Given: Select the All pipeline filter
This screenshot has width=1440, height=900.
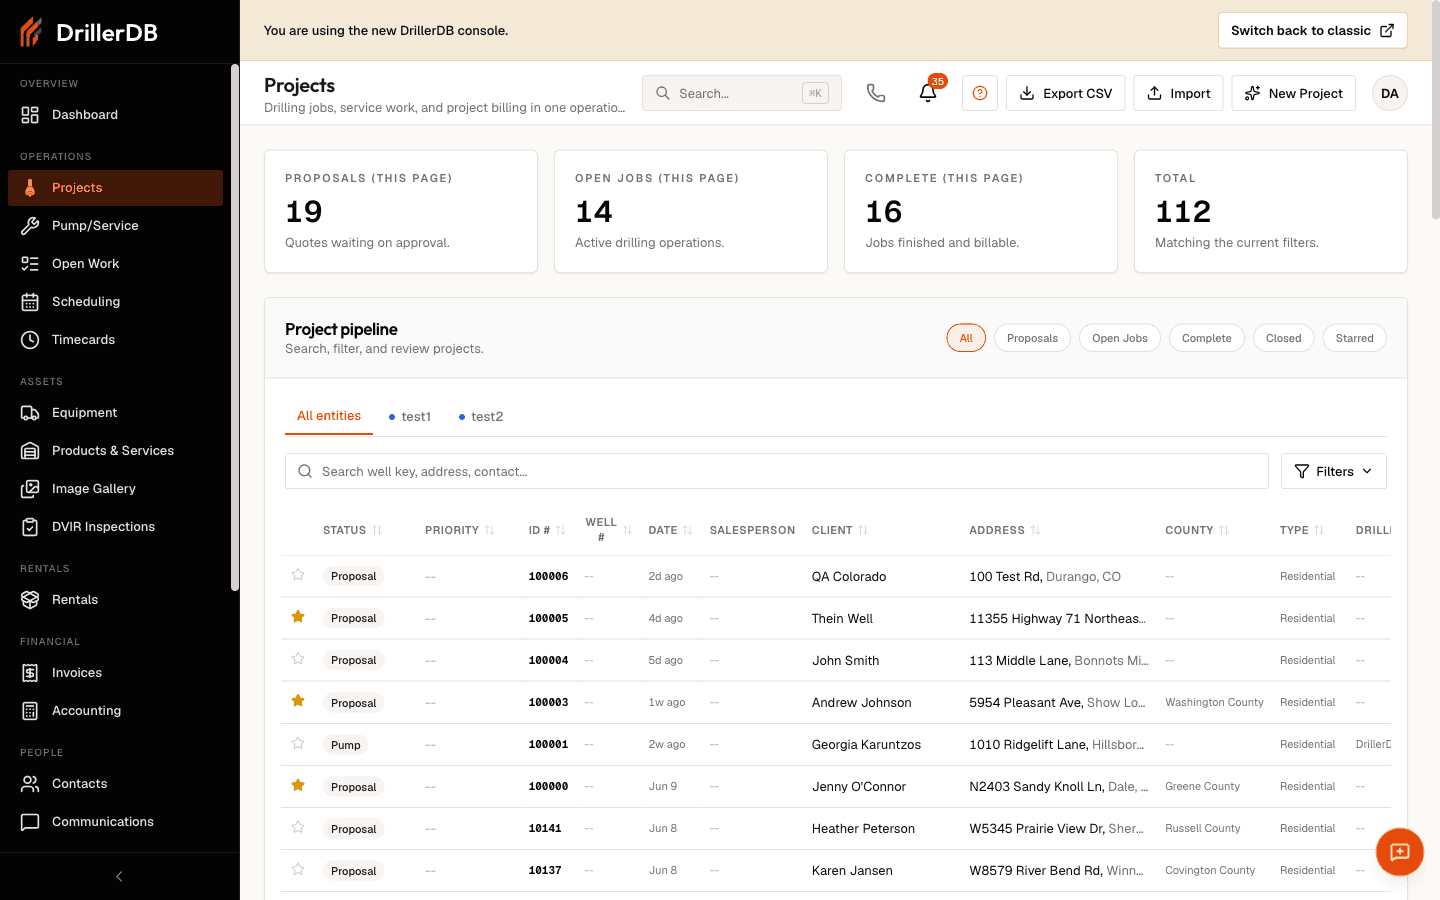Looking at the screenshot, I should tap(966, 338).
